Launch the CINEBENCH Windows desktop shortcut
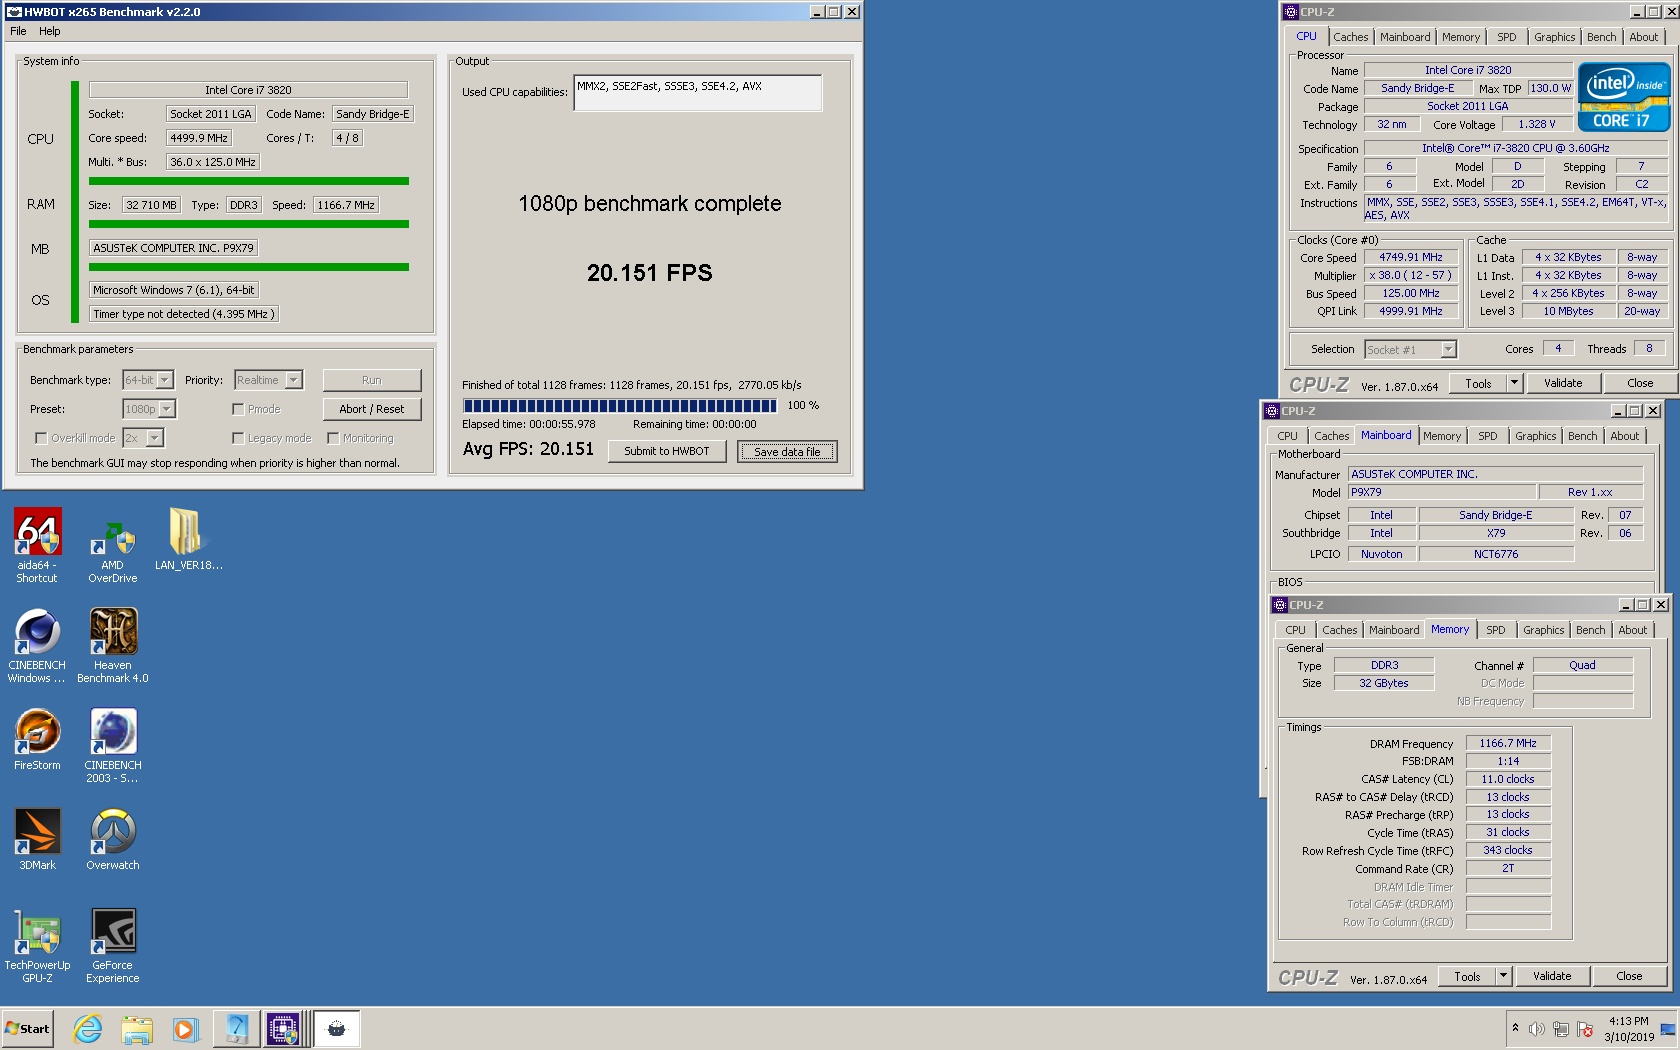The image size is (1680, 1050). pyautogui.click(x=37, y=645)
